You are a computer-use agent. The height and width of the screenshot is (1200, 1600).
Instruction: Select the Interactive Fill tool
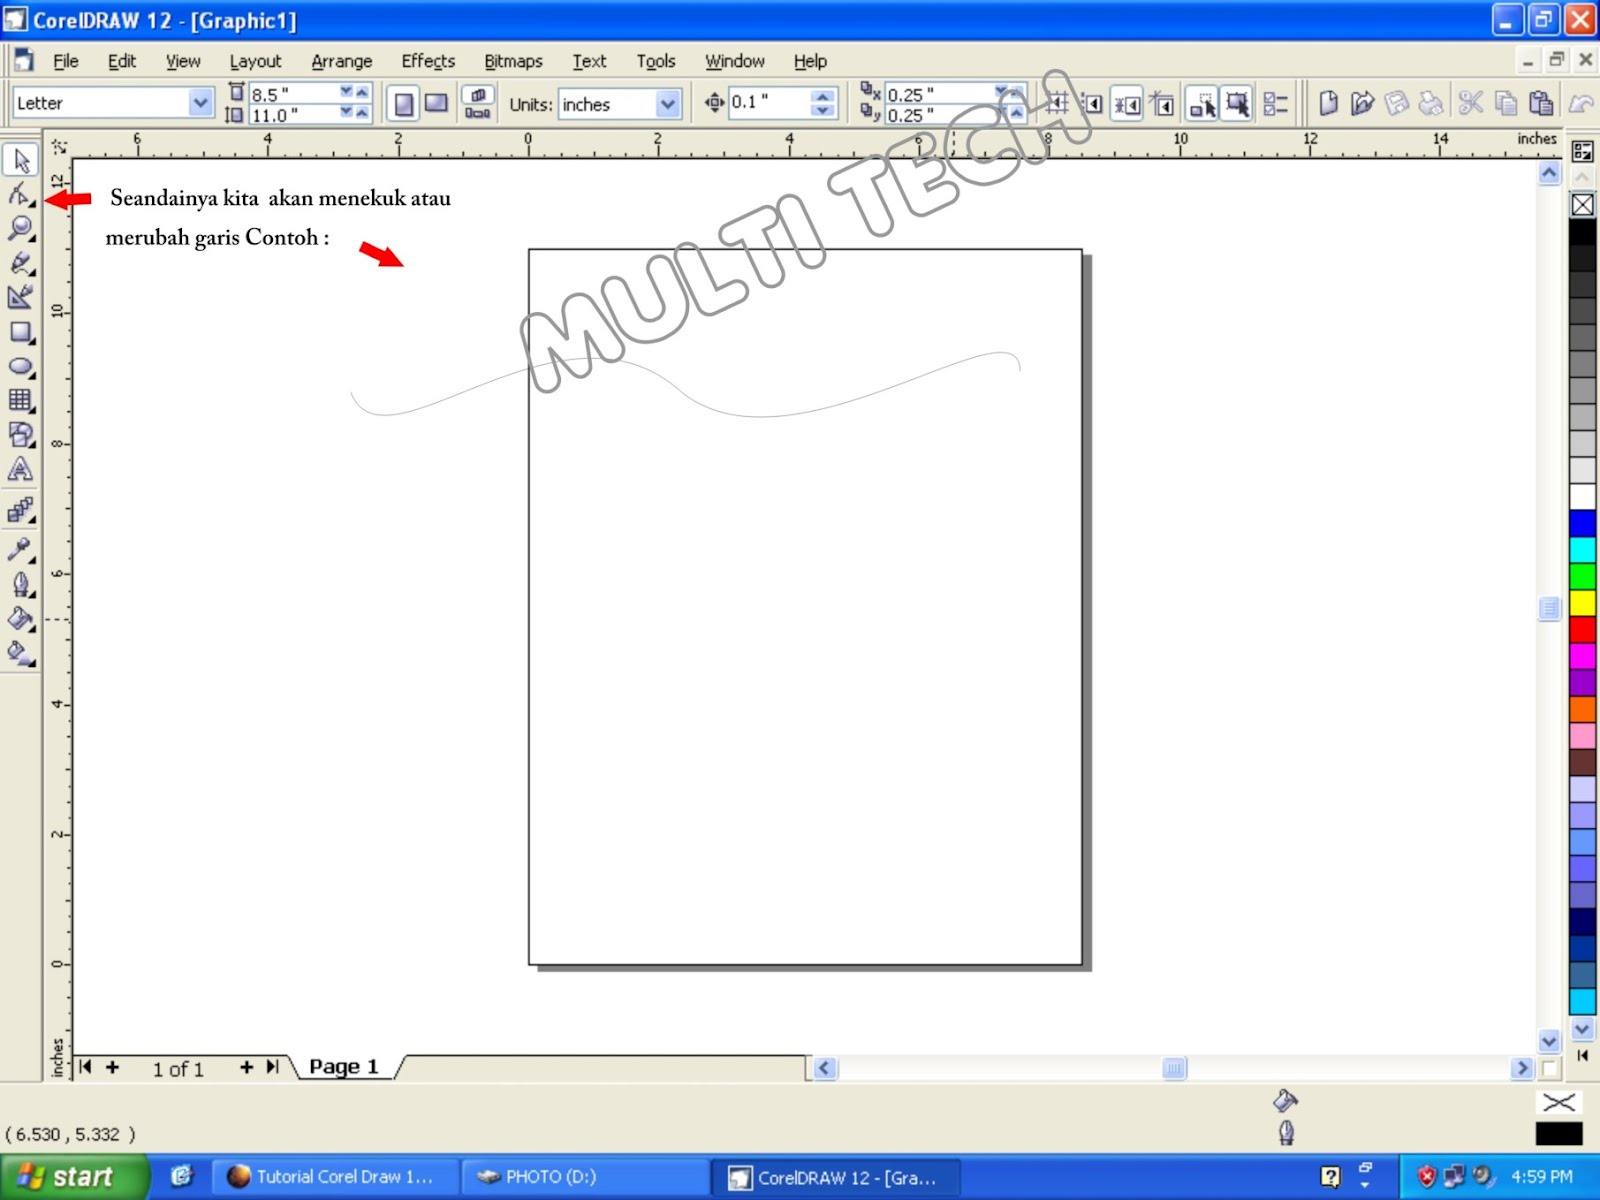(20, 654)
